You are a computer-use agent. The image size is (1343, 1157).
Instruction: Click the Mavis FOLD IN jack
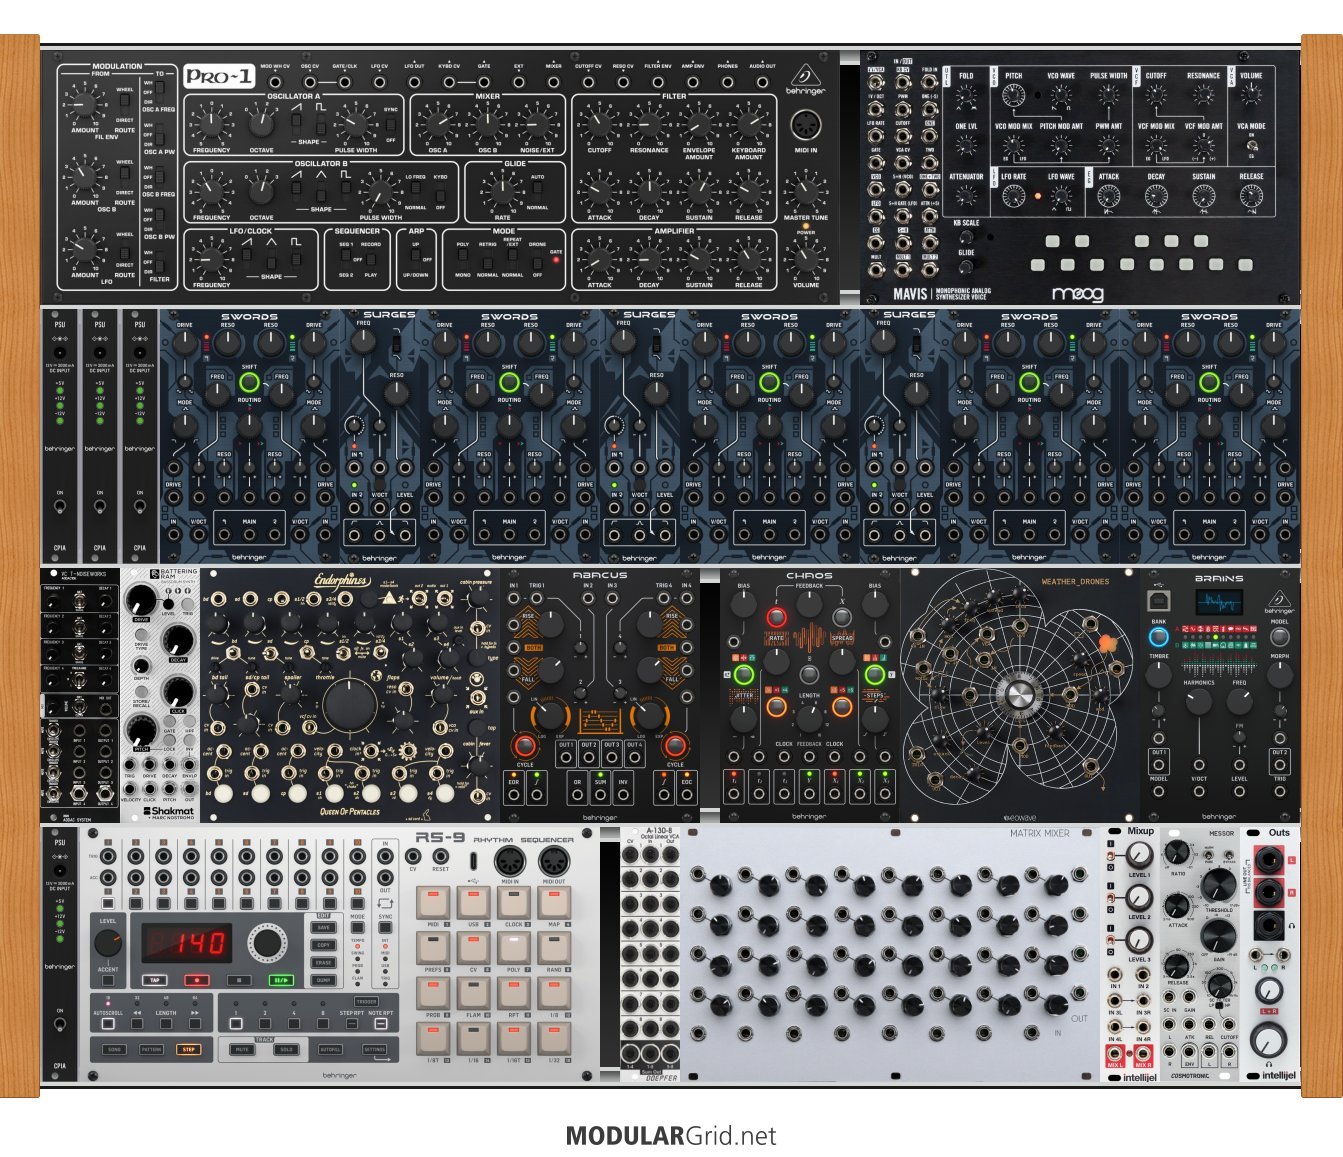pos(929,82)
